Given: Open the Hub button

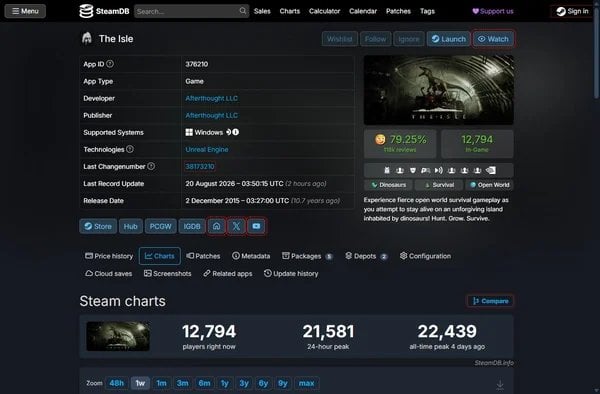Looking at the screenshot, I should (x=130, y=226).
